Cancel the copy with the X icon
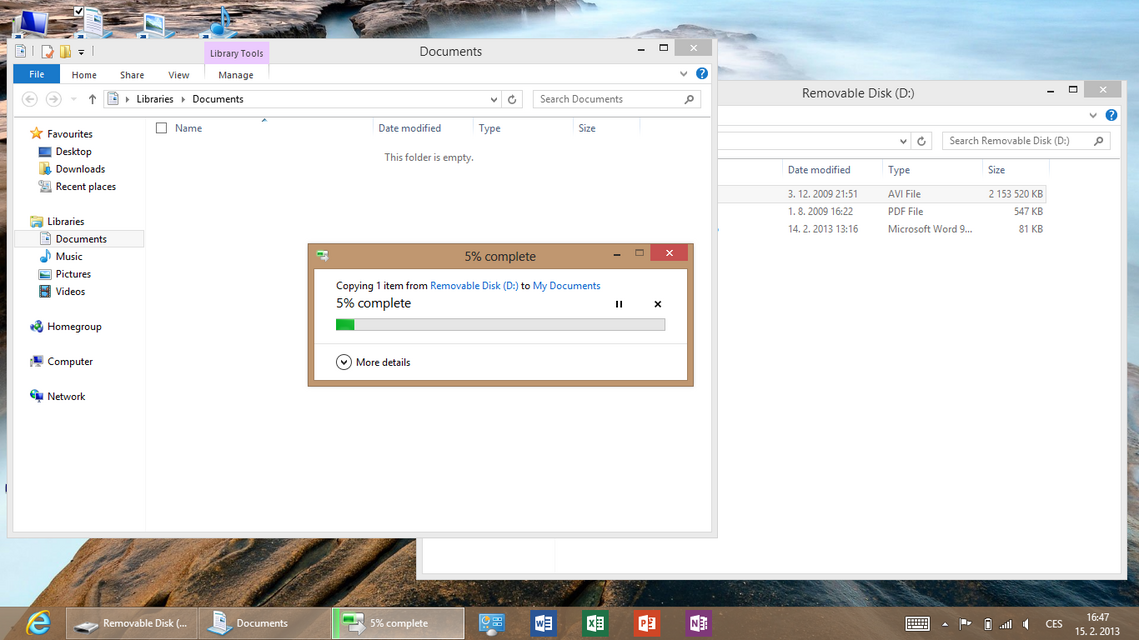Screen dimensions: 1139x640 657,304
